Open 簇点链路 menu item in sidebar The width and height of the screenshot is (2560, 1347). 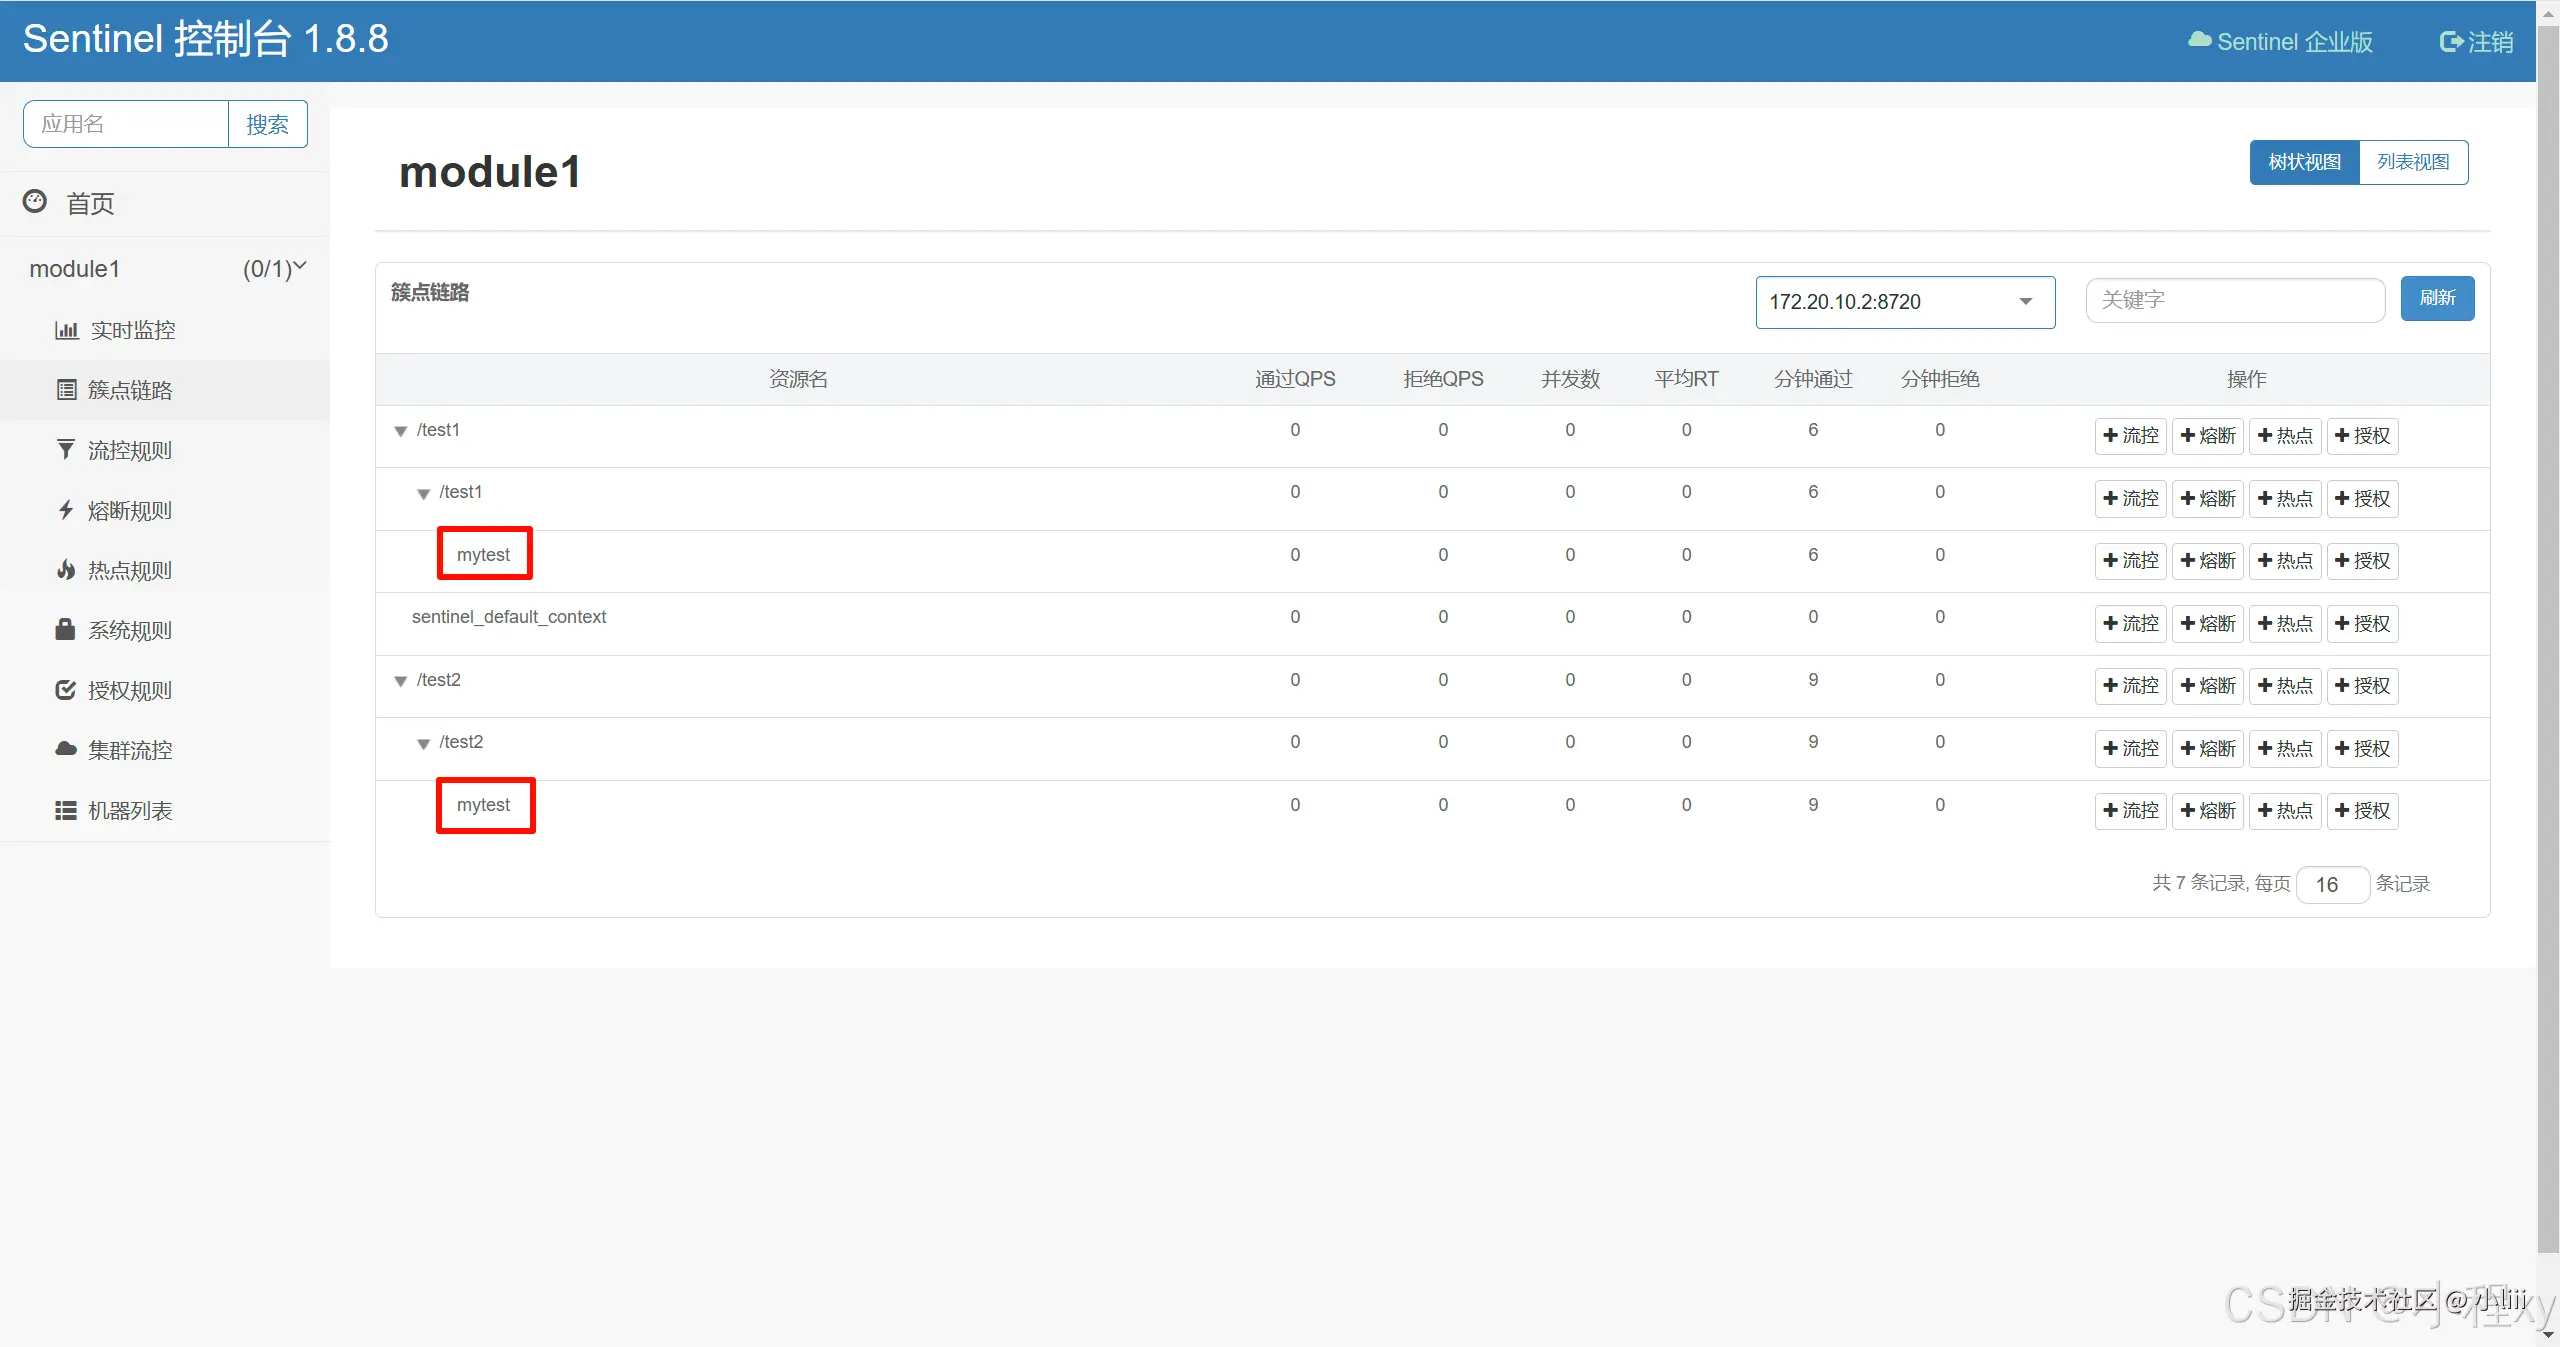tap(130, 390)
